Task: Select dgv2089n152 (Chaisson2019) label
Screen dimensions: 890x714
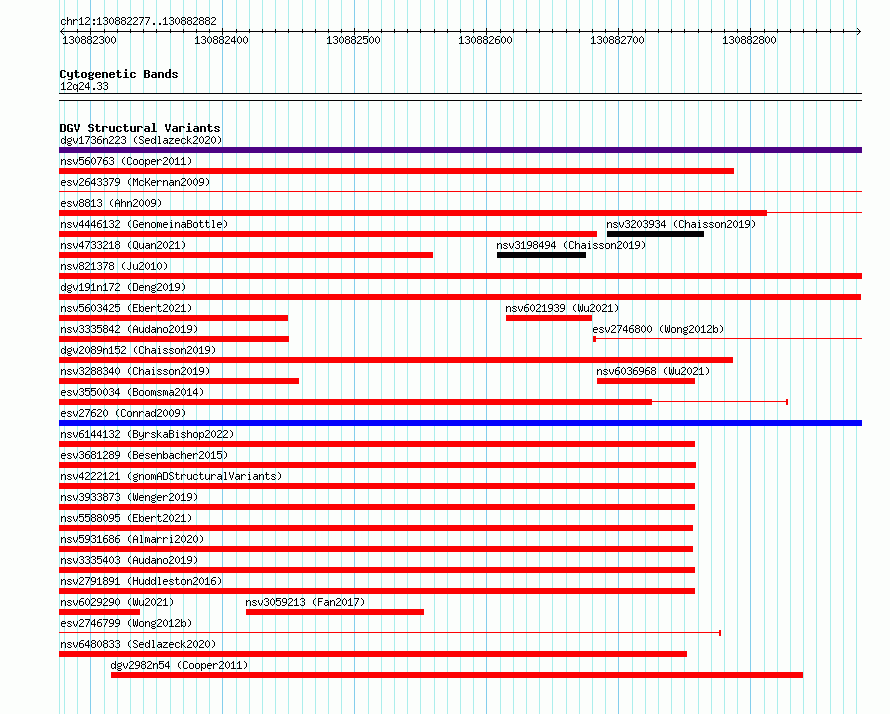Action: (138, 350)
